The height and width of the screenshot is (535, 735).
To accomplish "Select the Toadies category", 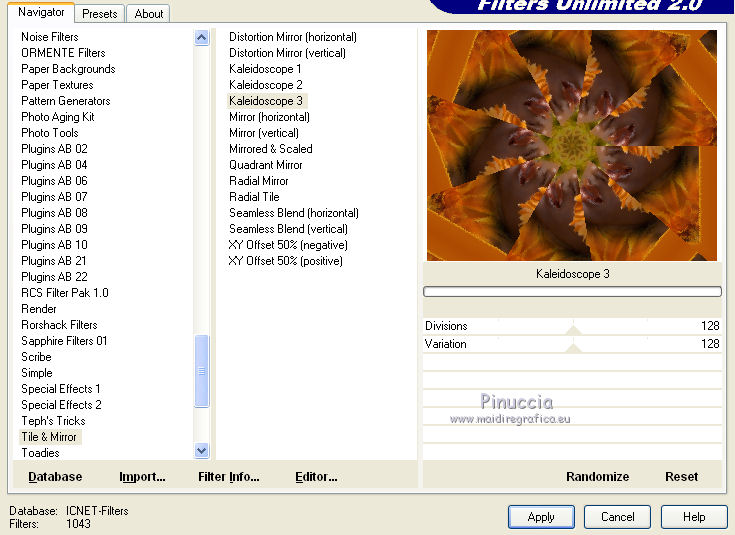I will 40,452.
